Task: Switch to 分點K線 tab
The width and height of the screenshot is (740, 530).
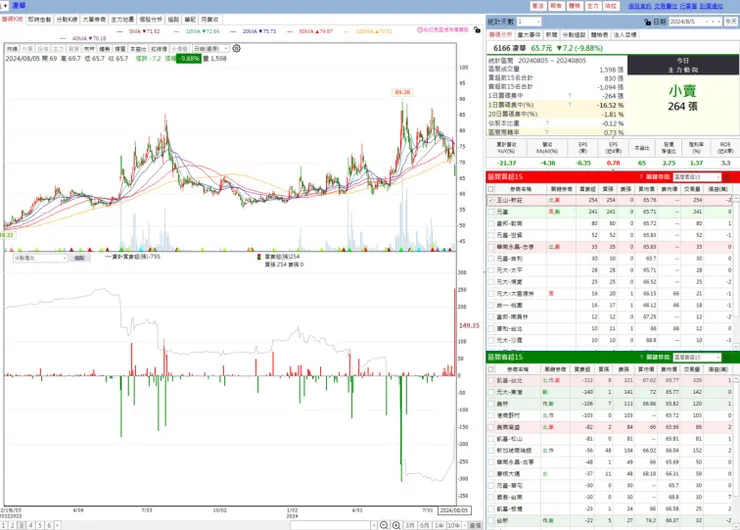Action: 67,19
